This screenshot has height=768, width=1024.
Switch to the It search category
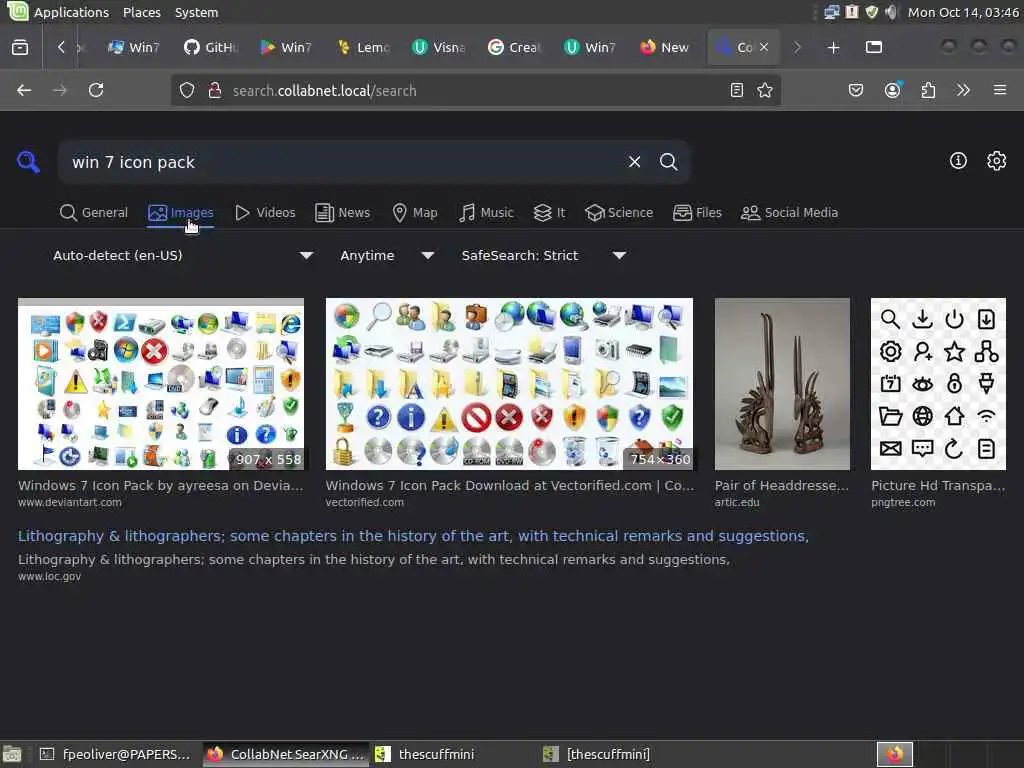coord(549,212)
